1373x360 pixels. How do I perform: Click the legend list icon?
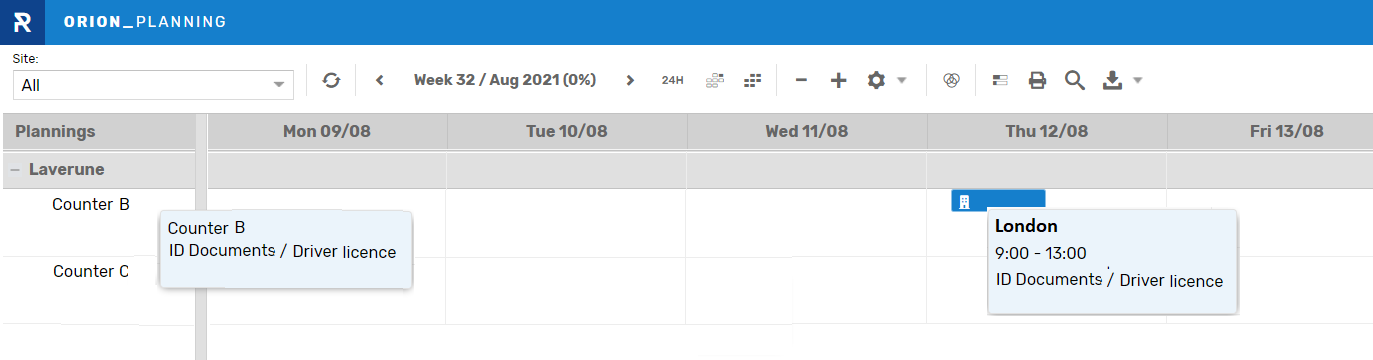pyautogui.click(x=1000, y=81)
